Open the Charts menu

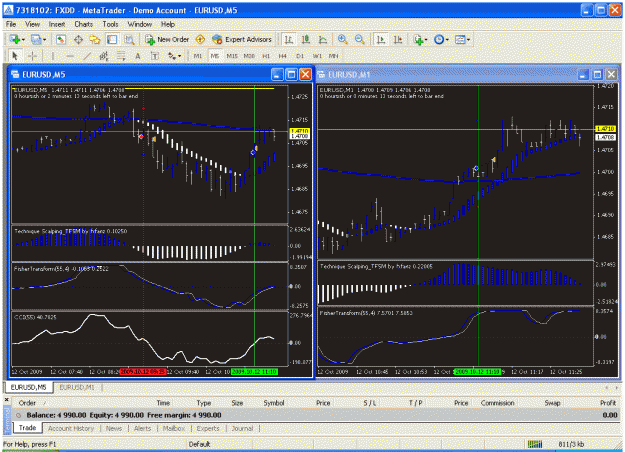pyautogui.click(x=83, y=24)
